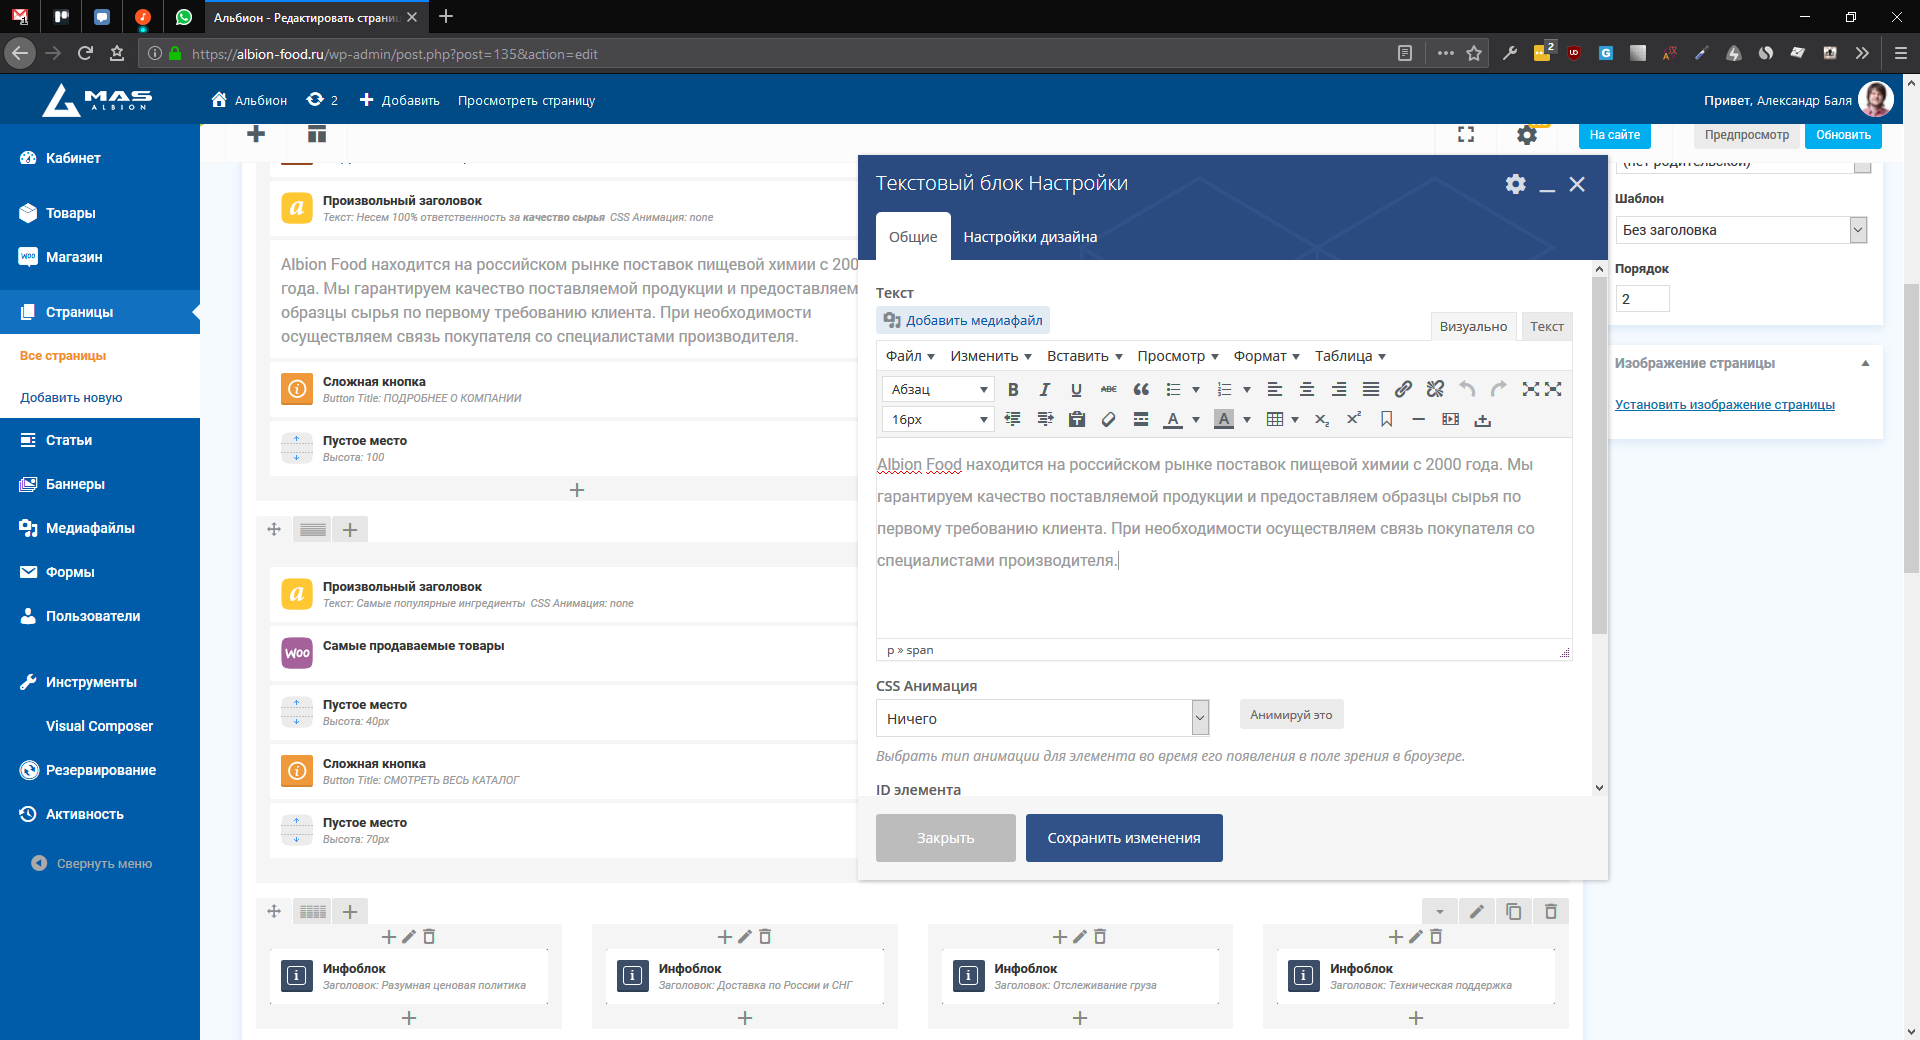Image resolution: width=1920 pixels, height=1040 pixels.
Task: Click the blockquote icon in the editor toolbar
Action: click(1141, 390)
